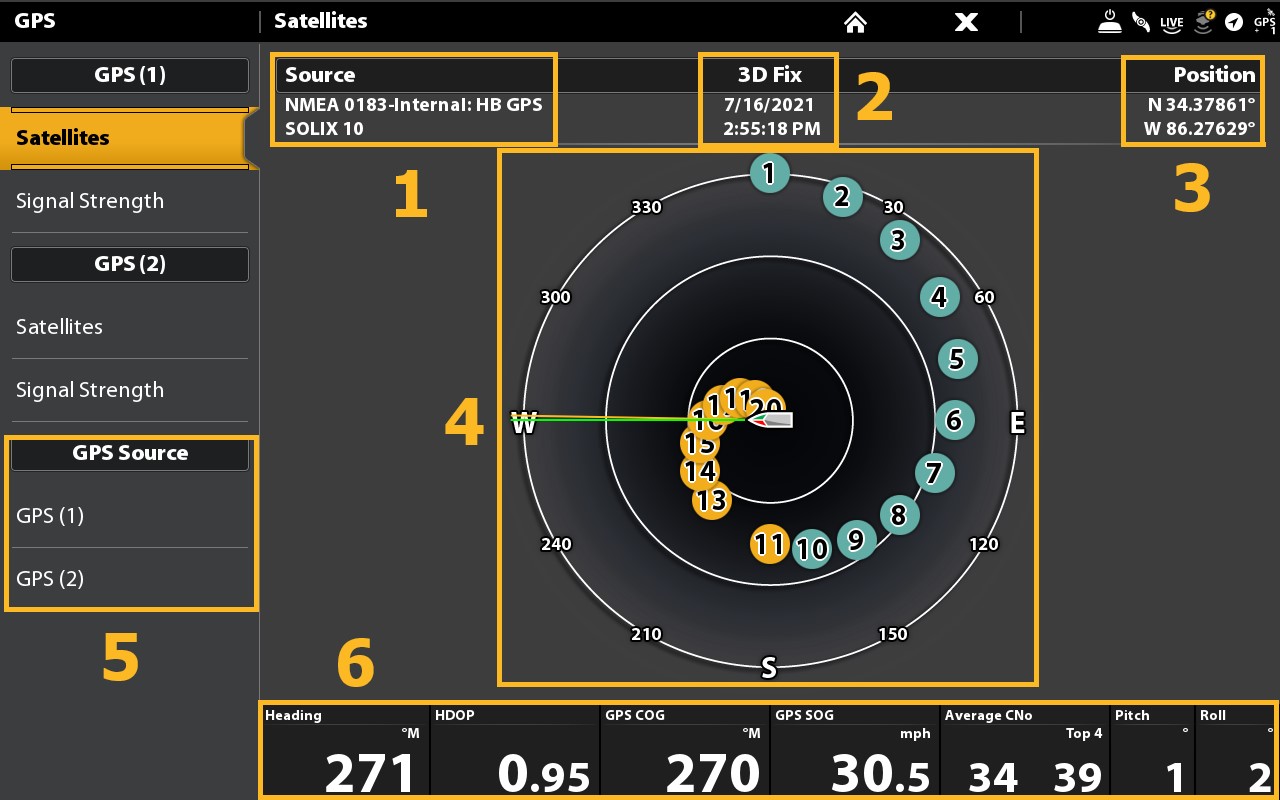Select teal satellite 10 on sky chart
Screen dimensions: 1280x800
coord(811,548)
